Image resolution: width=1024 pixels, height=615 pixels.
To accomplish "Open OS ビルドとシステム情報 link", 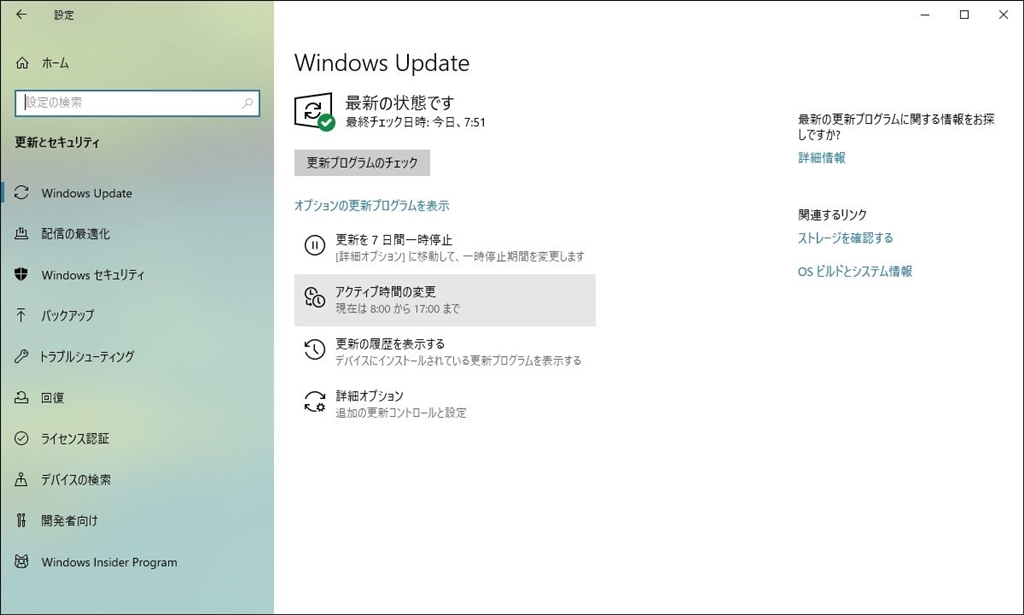I will [854, 271].
